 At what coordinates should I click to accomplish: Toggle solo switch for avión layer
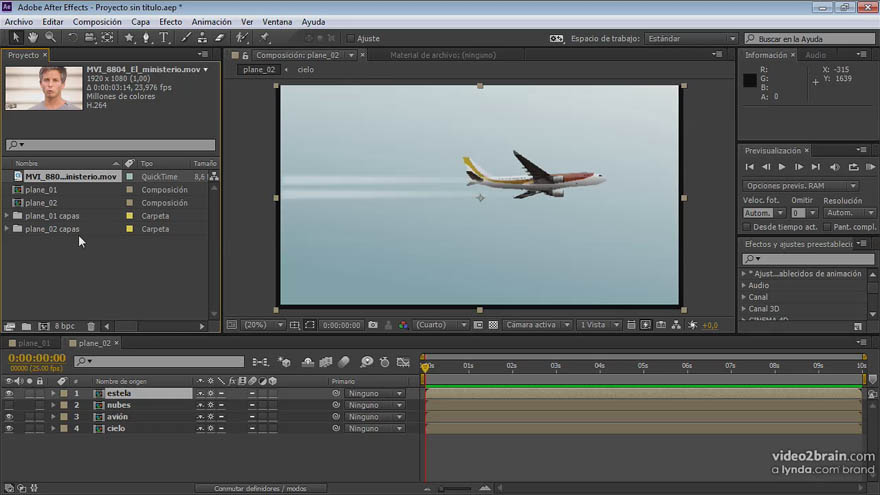pyautogui.click(x=29, y=417)
